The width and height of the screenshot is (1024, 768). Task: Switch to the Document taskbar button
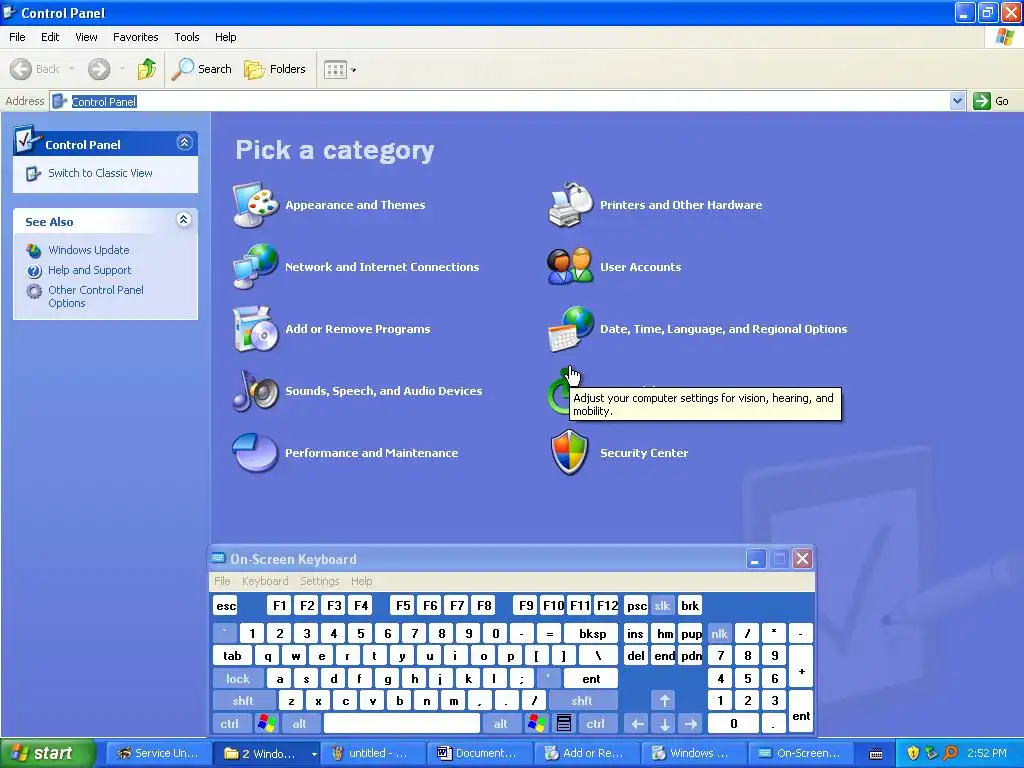click(478, 753)
